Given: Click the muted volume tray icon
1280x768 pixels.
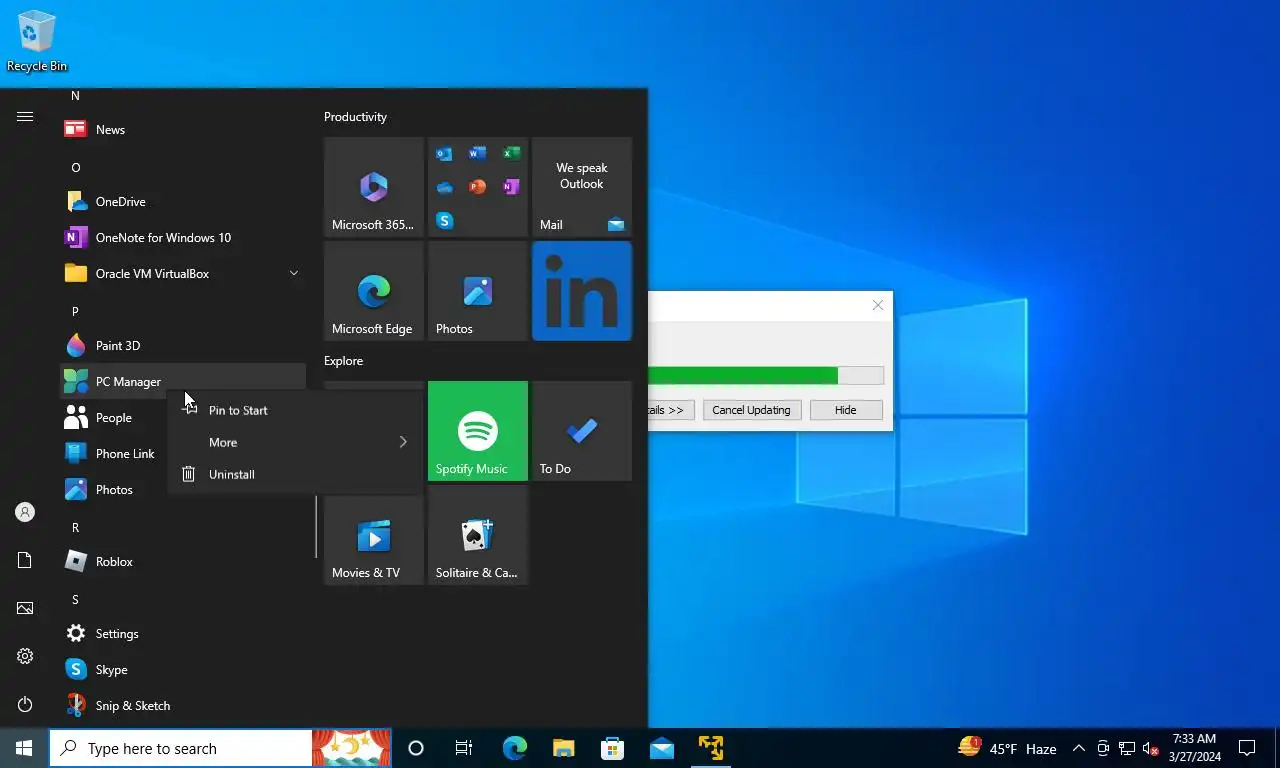Looking at the screenshot, I should coord(1150,748).
